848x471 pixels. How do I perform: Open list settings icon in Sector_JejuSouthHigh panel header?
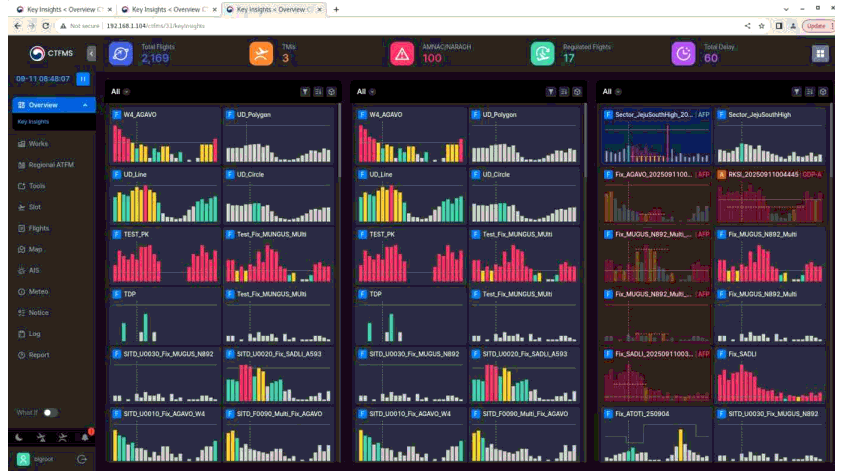(810, 92)
